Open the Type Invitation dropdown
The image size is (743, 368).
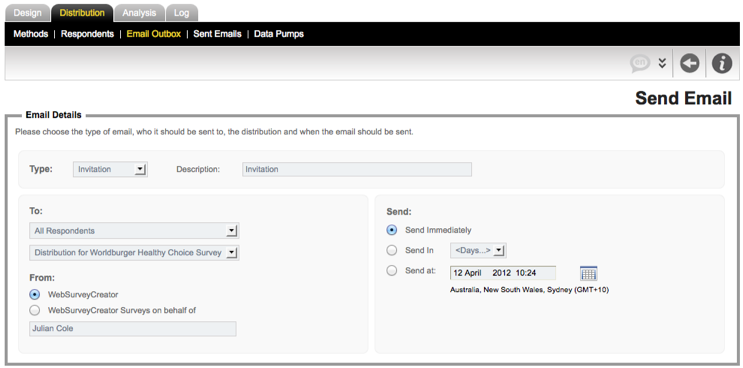[110, 170]
